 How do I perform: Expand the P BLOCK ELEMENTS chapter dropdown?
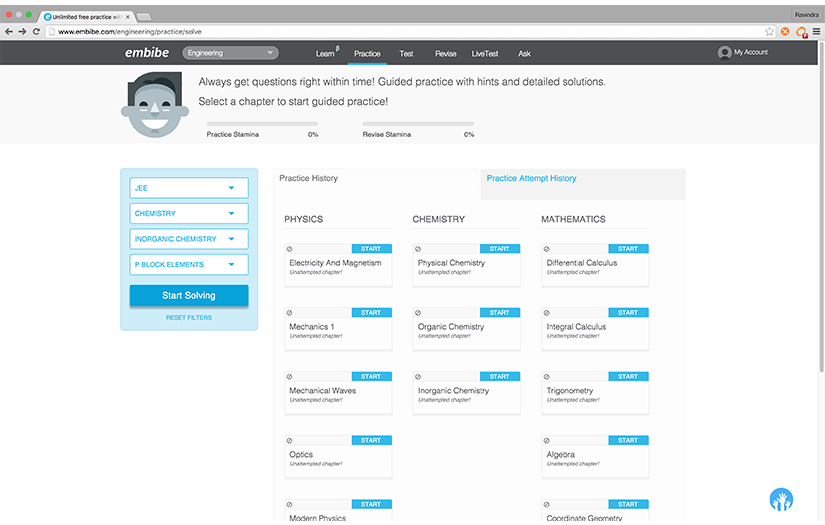coord(189,265)
